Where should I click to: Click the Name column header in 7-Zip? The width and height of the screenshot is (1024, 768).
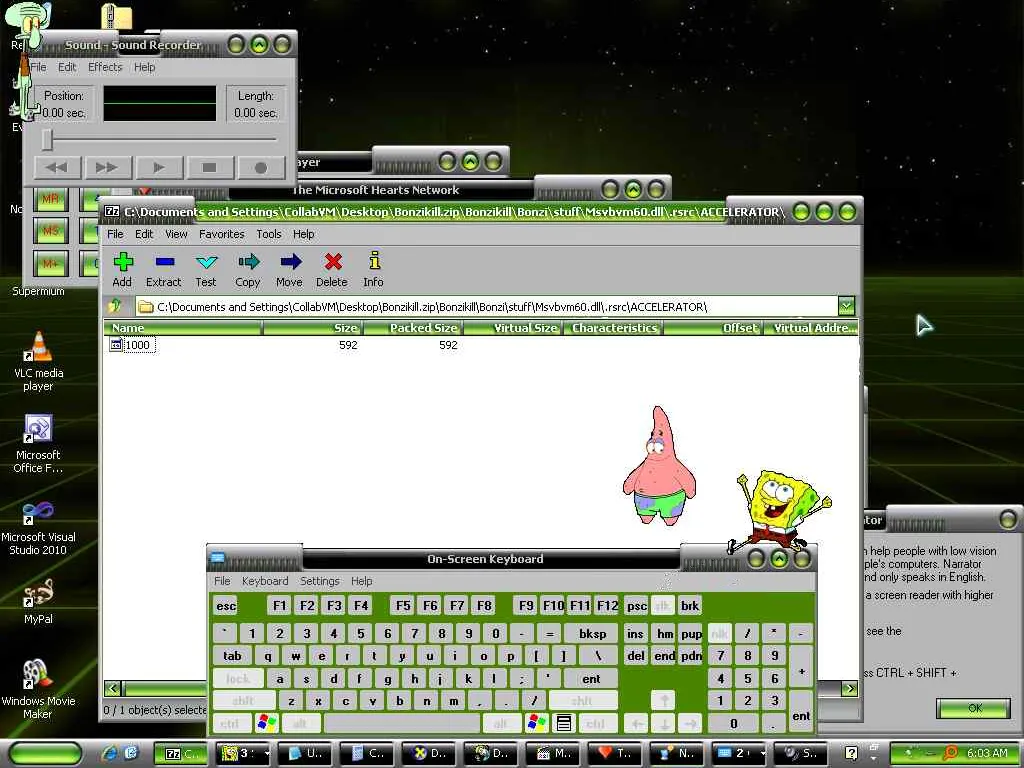click(x=183, y=328)
